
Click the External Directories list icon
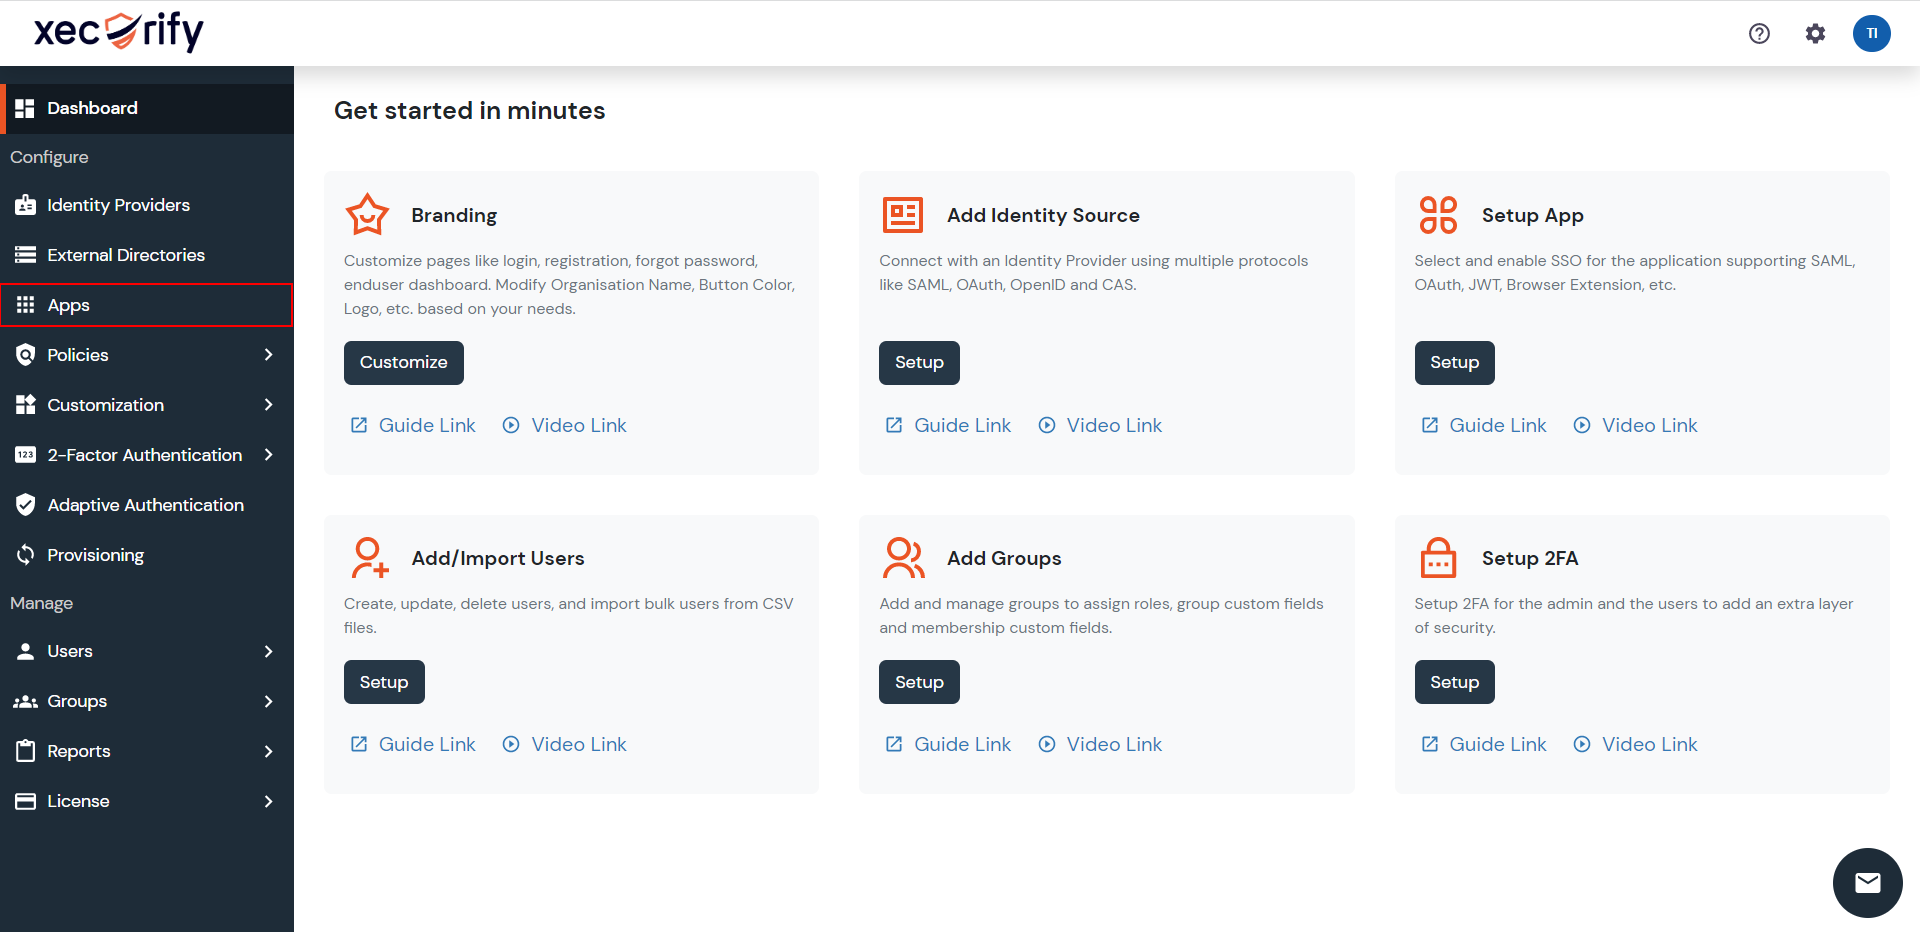click(25, 255)
